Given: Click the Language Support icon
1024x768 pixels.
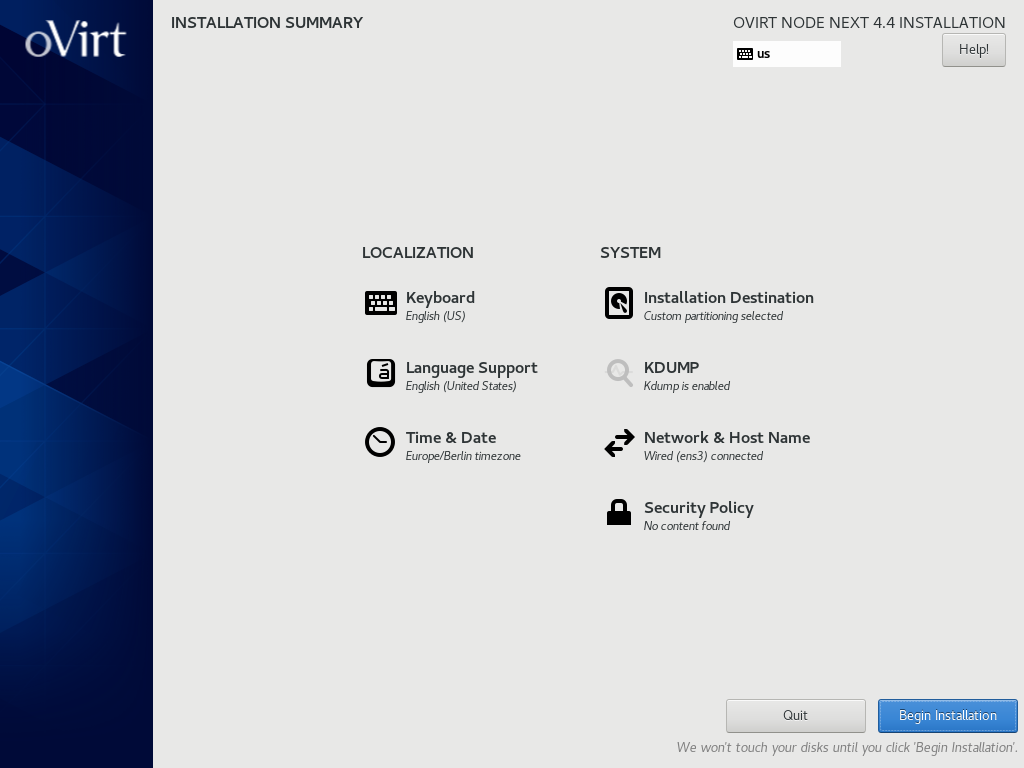Looking at the screenshot, I should point(381,373).
